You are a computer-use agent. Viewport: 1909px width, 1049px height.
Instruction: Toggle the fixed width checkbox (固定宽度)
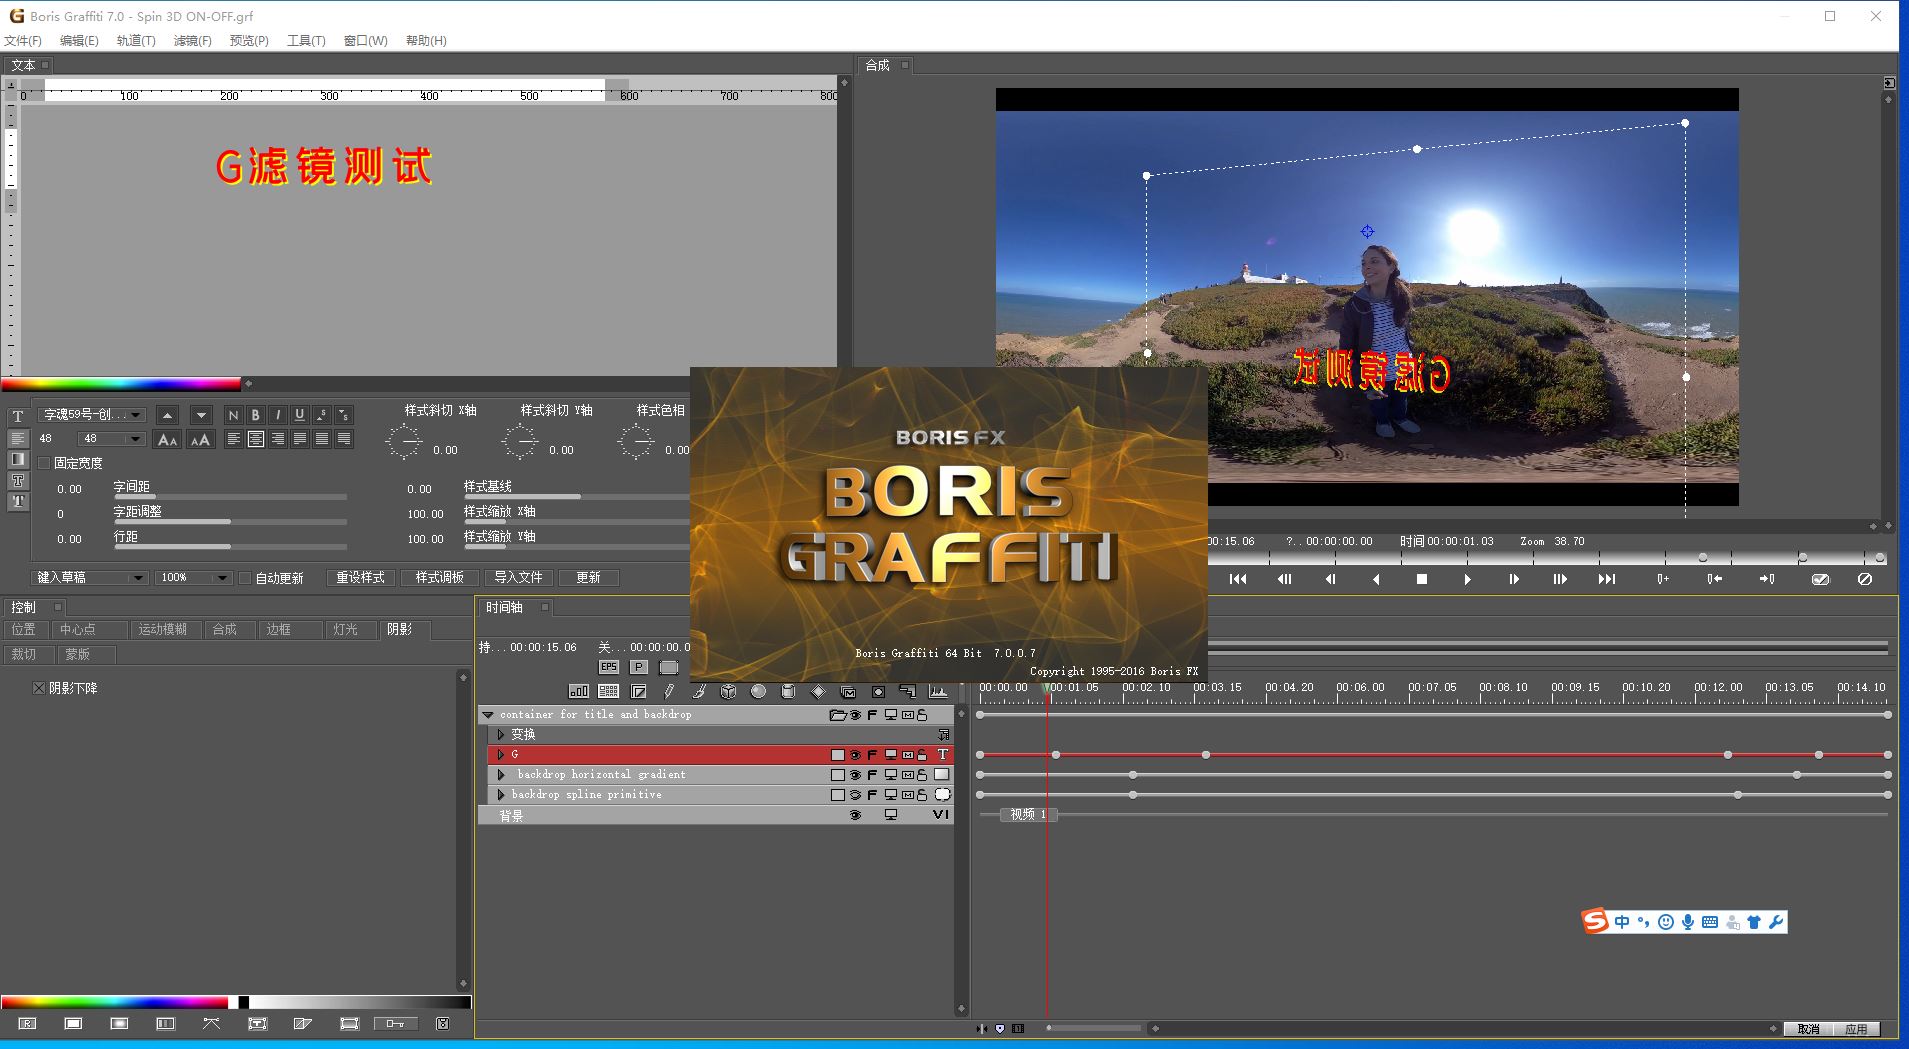tap(44, 463)
